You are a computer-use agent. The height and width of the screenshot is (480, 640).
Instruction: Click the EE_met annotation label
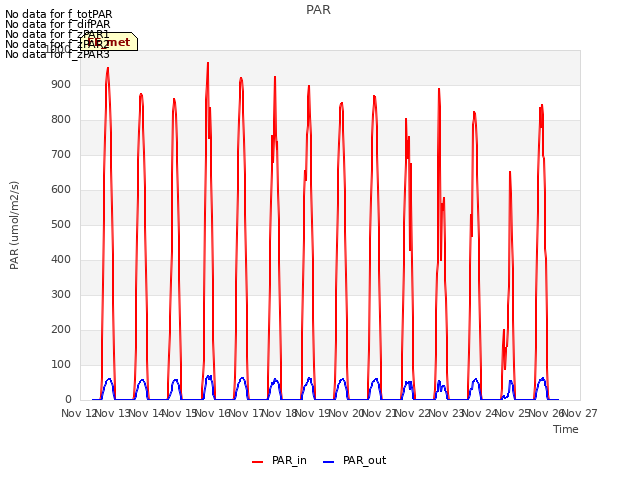pos(109,42)
